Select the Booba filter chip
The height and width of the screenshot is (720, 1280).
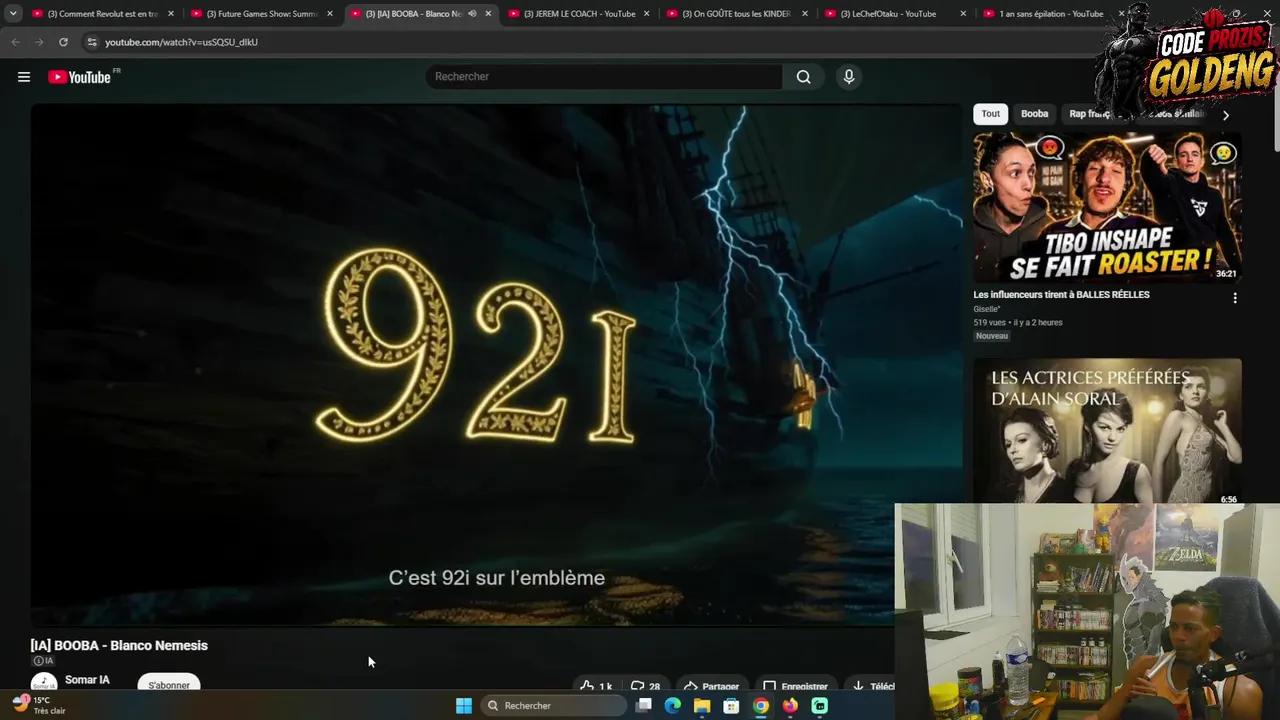(1034, 114)
